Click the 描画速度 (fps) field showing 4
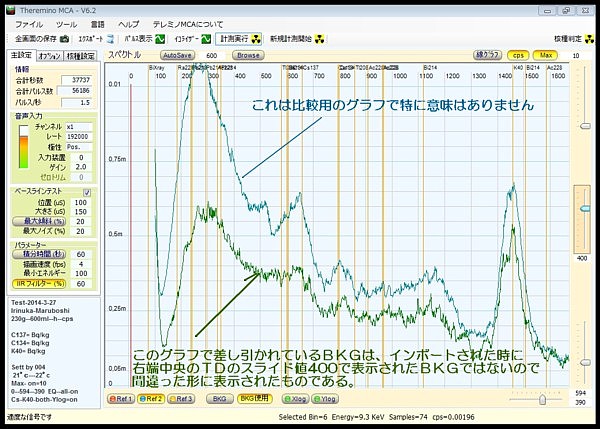This screenshot has width=600, height=429. point(81,264)
